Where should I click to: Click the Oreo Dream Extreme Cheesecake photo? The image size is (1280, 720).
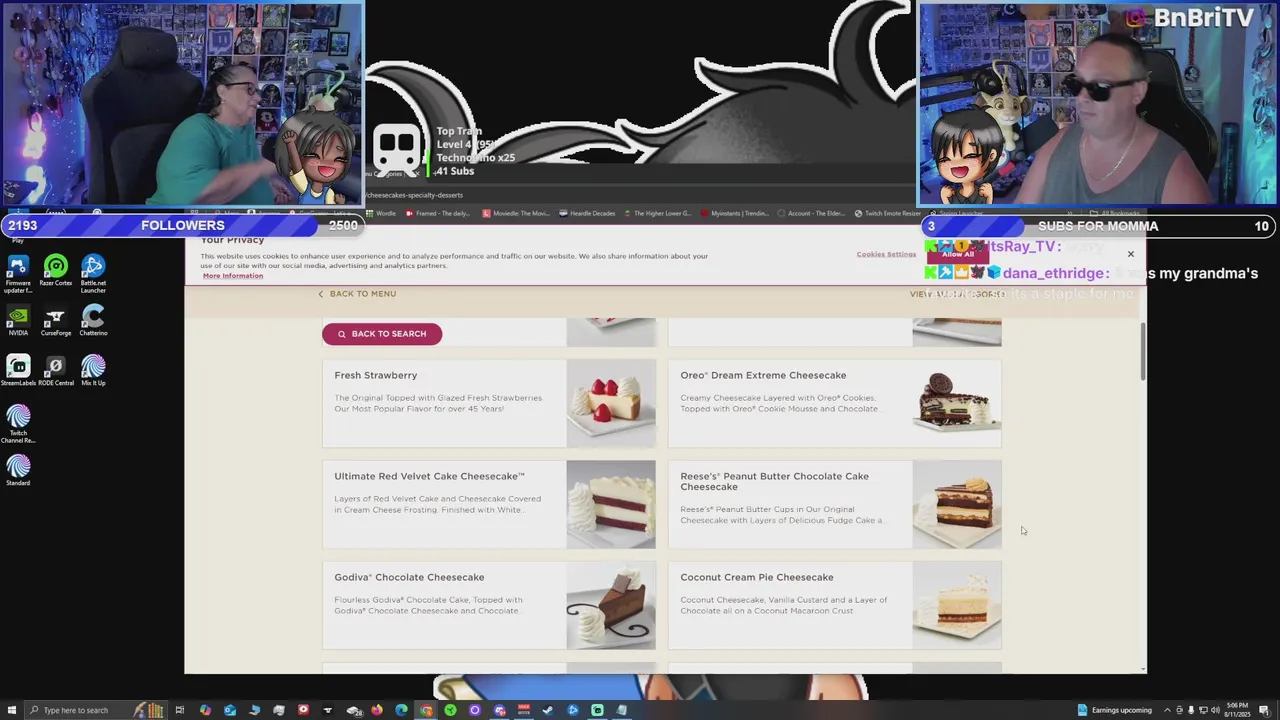(957, 404)
